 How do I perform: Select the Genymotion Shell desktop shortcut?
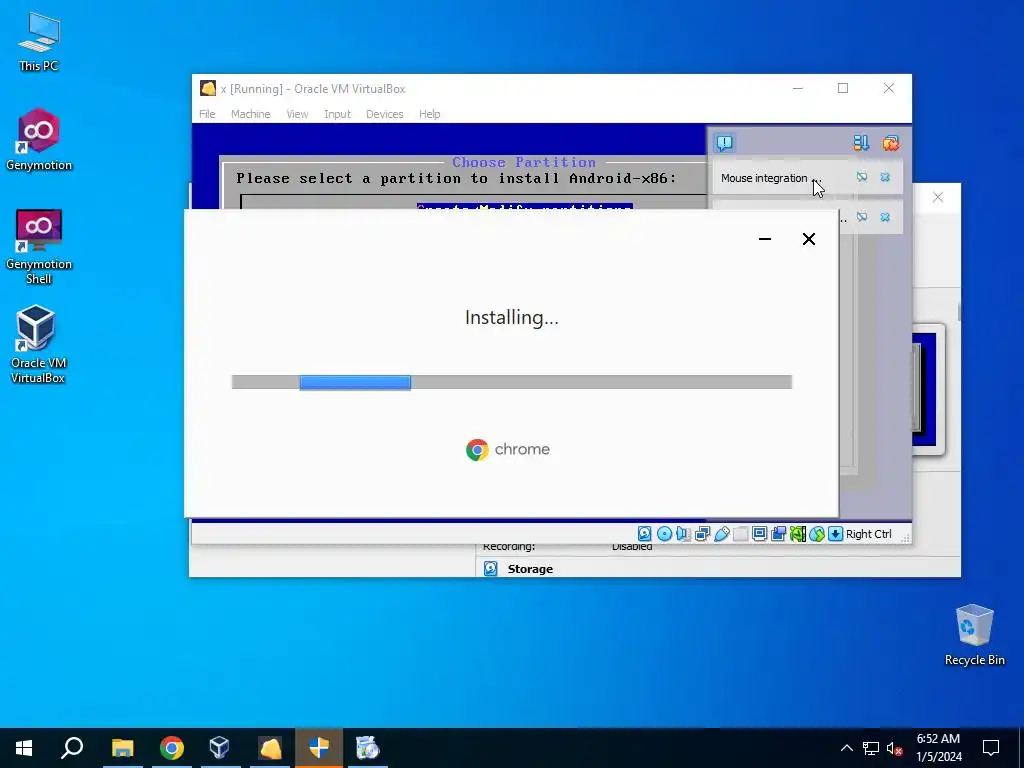(39, 247)
